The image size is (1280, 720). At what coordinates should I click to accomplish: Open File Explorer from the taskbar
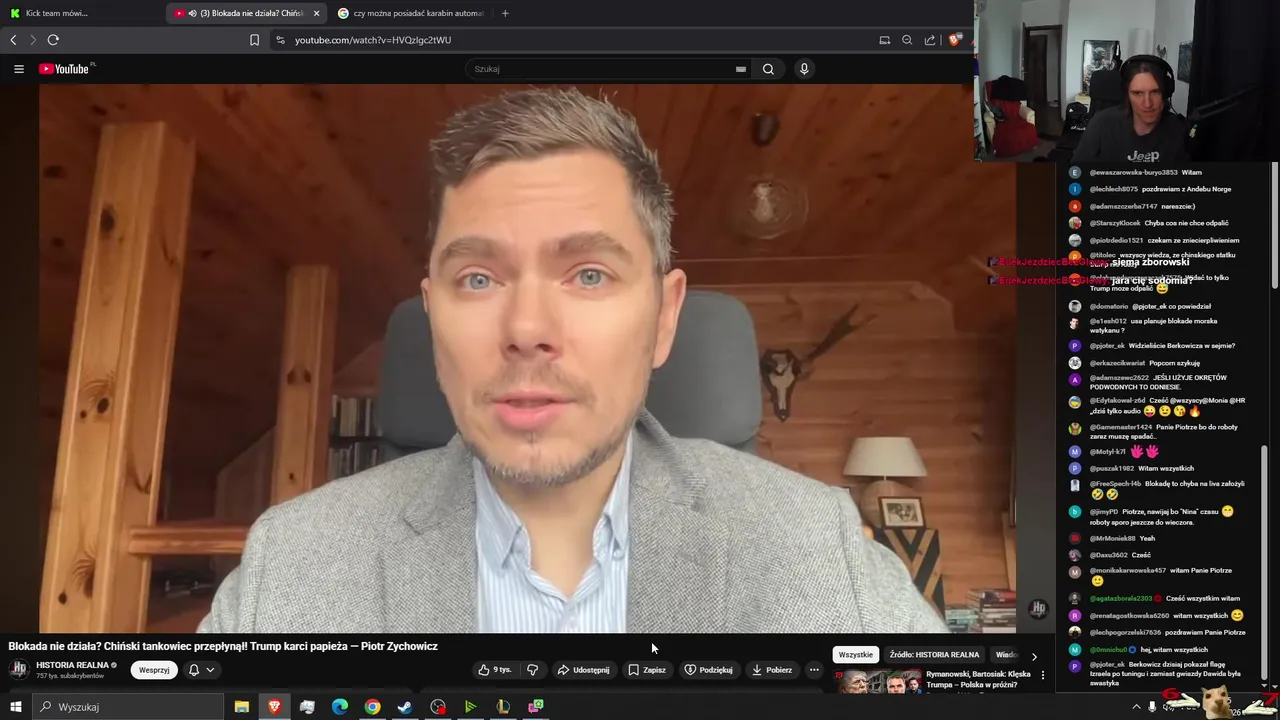[242, 707]
